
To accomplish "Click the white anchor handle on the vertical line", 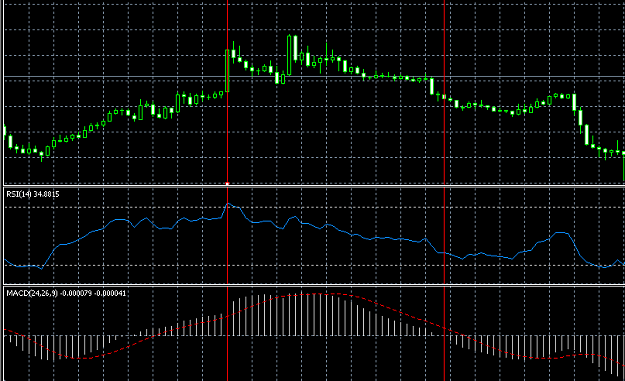I will 227,184.
